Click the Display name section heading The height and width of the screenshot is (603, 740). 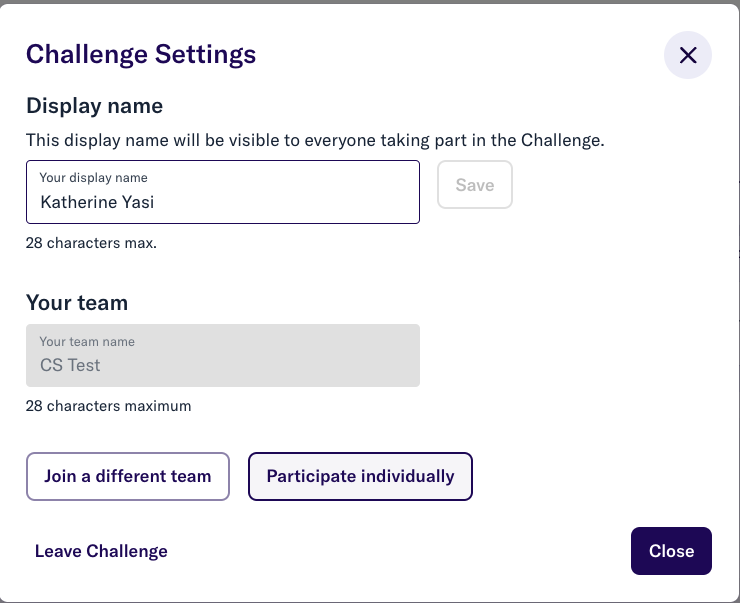(94, 106)
